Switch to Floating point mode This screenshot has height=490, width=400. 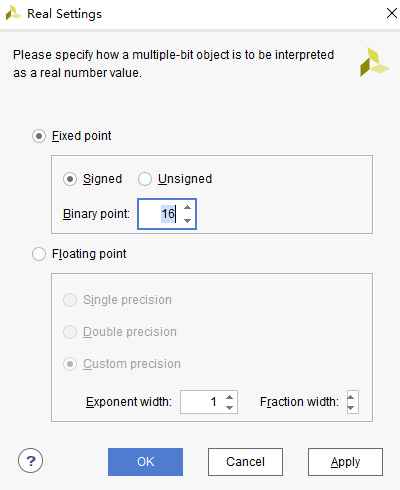click(39, 254)
